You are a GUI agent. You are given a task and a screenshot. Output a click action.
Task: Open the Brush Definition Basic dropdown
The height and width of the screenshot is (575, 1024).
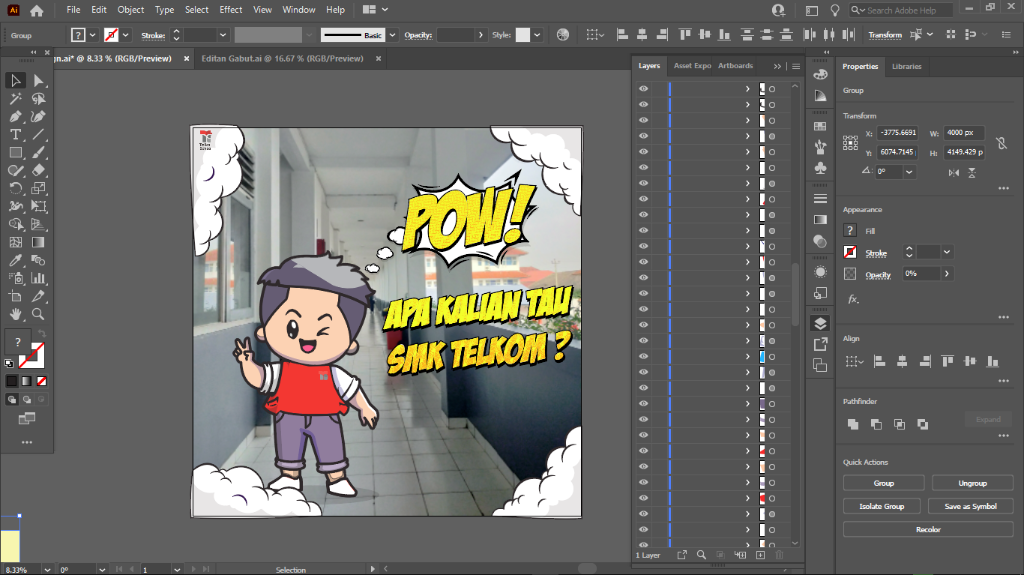click(x=392, y=35)
